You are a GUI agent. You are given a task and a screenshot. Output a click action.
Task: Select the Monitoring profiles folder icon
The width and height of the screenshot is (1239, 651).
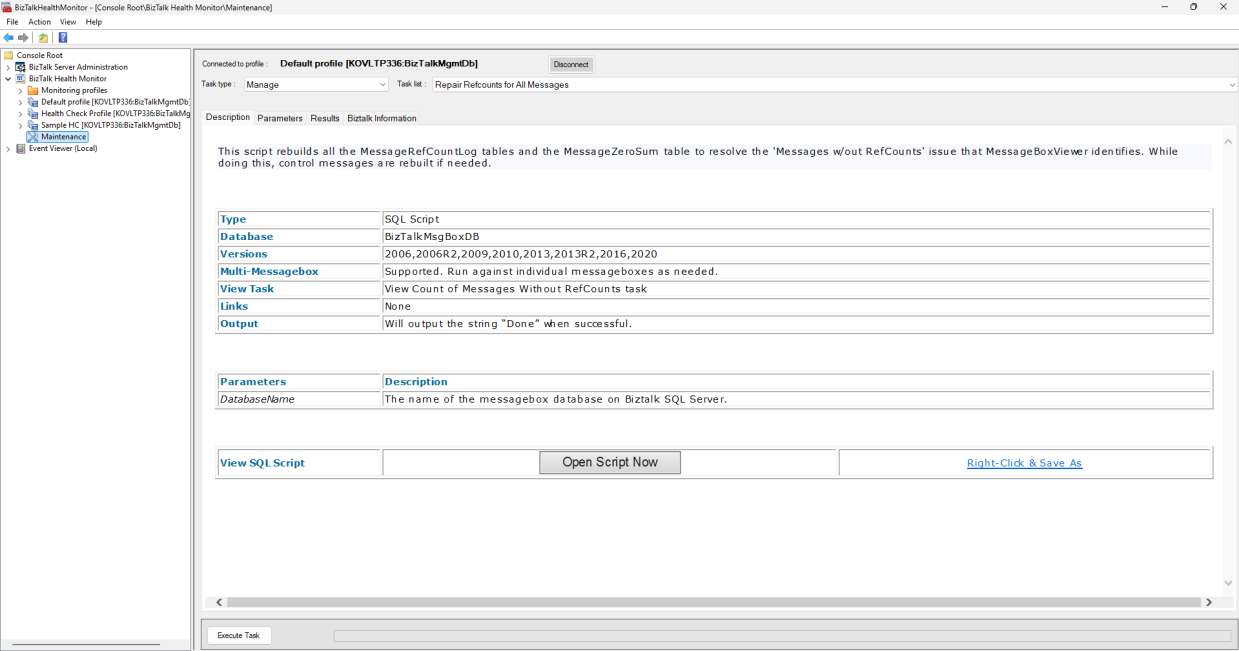pos(33,90)
